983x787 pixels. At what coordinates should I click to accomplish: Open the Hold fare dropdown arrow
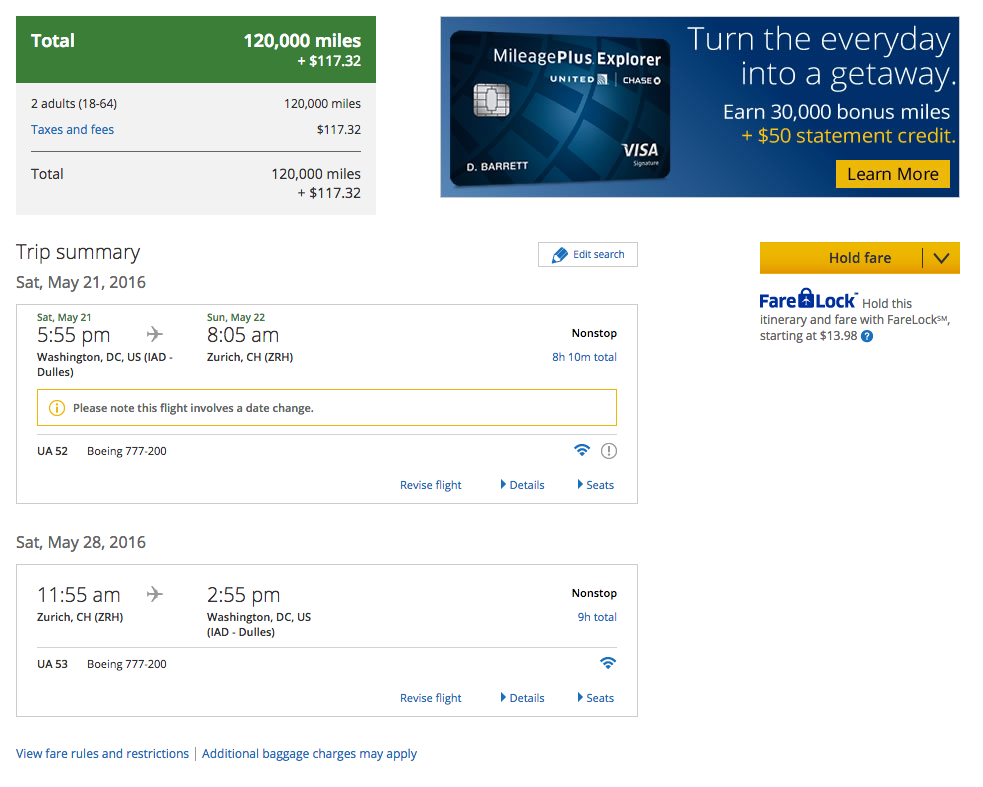941,258
